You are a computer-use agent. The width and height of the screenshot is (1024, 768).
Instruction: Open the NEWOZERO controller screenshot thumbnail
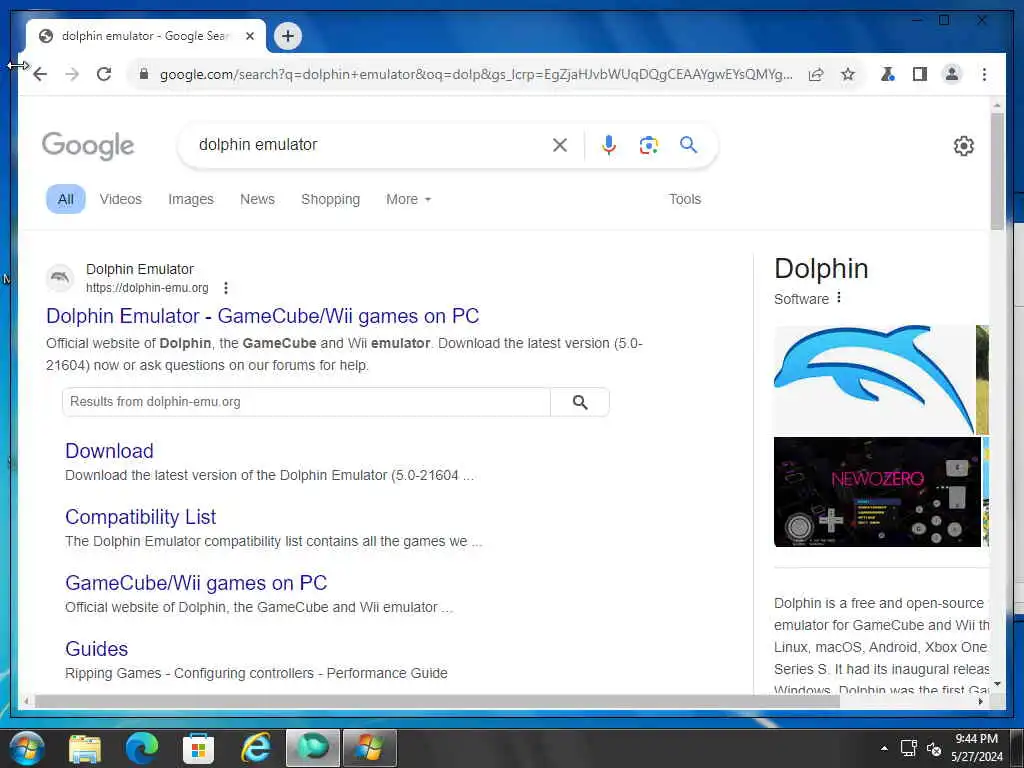tap(877, 492)
